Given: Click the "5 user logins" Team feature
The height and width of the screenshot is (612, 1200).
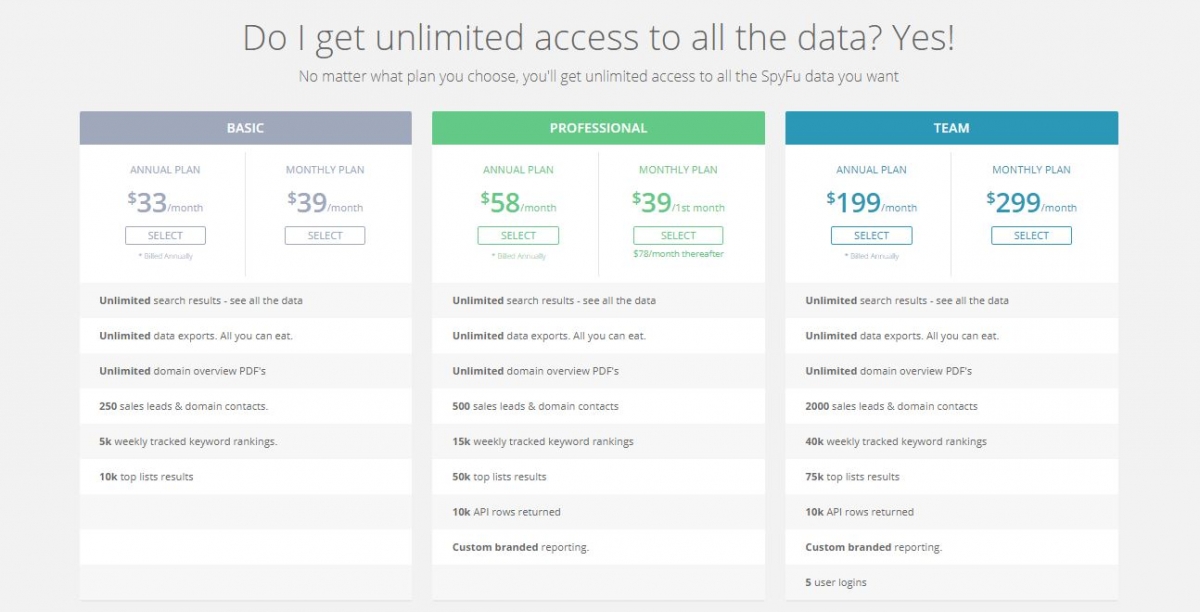Looking at the screenshot, I should (836, 582).
